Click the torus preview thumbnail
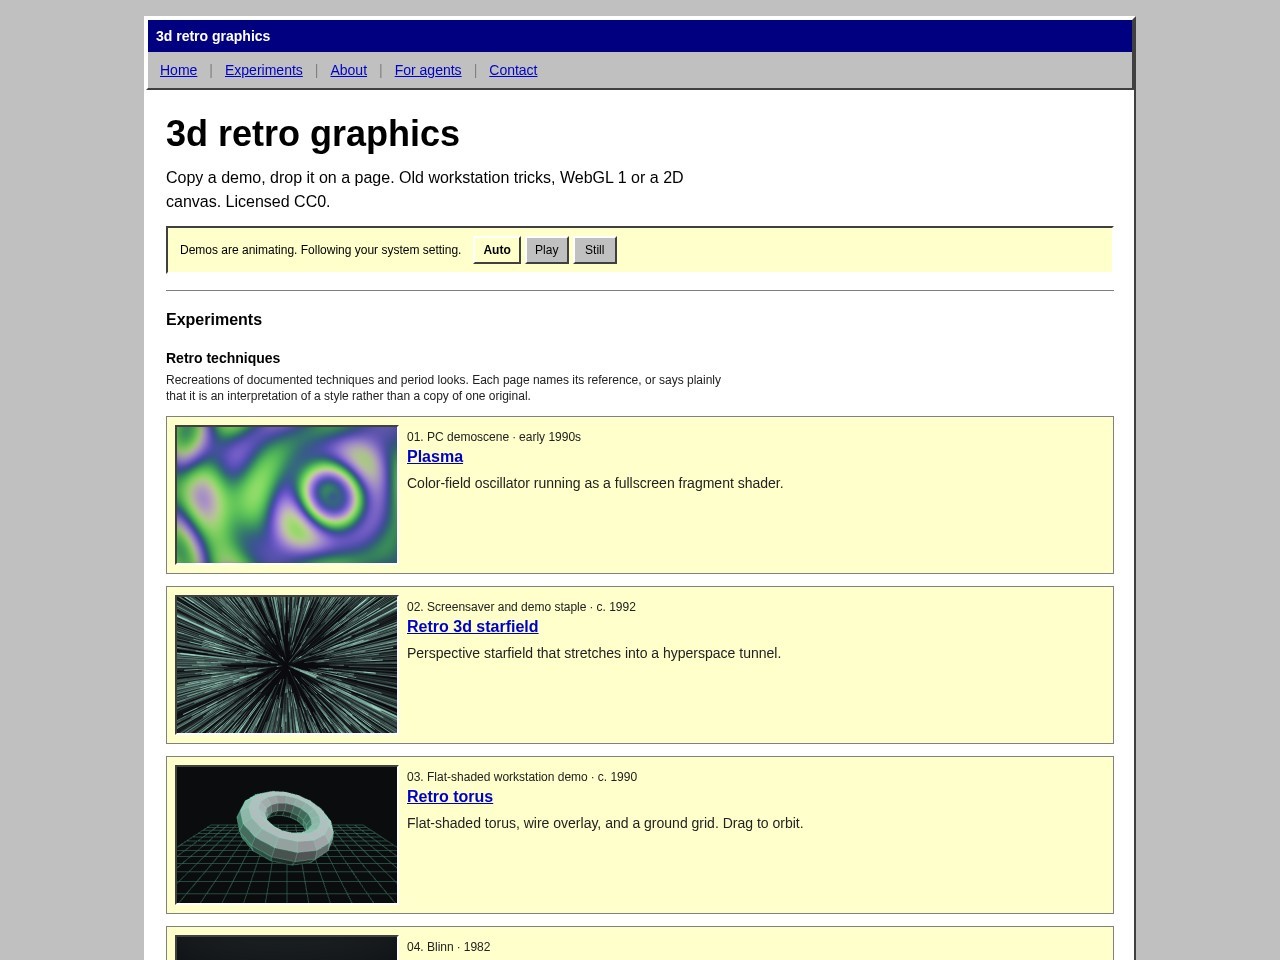The height and width of the screenshot is (960, 1280). tap(287, 835)
